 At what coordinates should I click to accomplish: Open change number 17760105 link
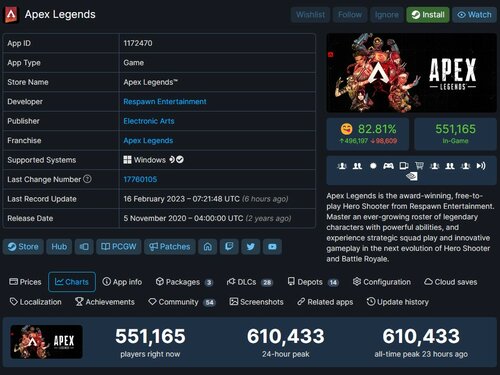click(140, 179)
